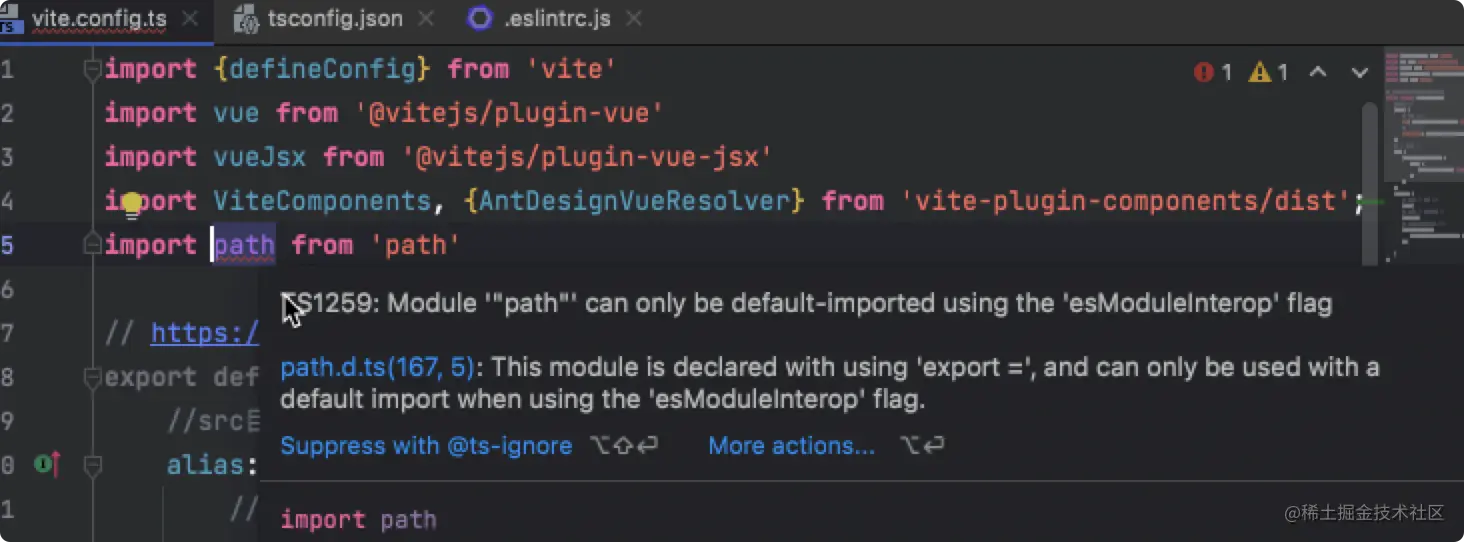Click the yellow intention light bulb
1464x542 pixels.
click(132, 207)
